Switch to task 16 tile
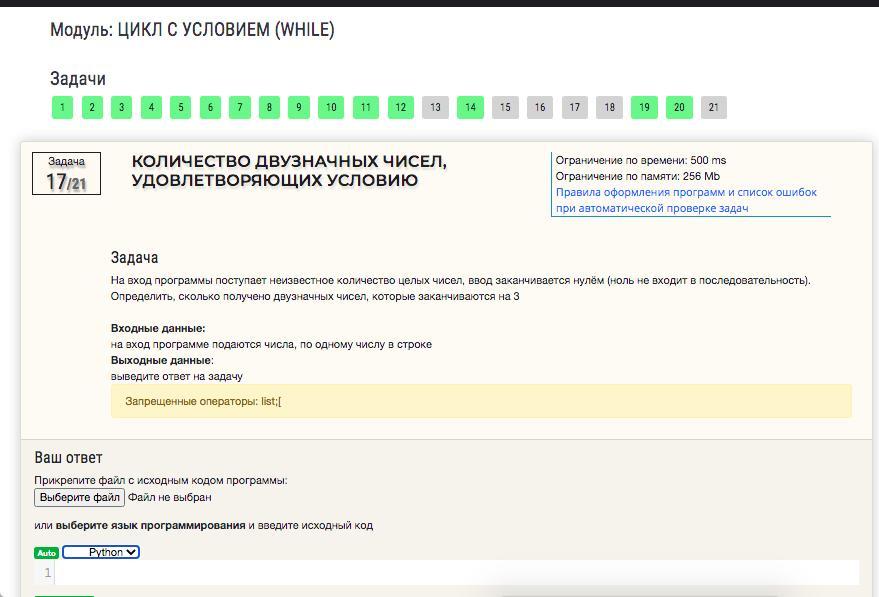The width and height of the screenshot is (879, 597). 540,107
